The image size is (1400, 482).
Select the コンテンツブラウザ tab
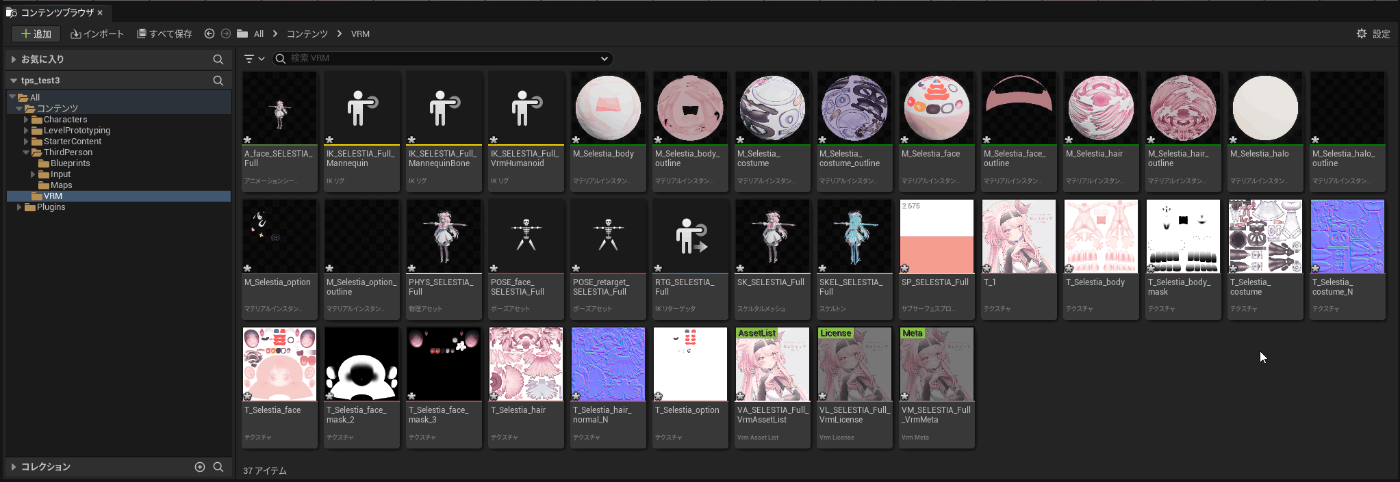click(x=56, y=11)
